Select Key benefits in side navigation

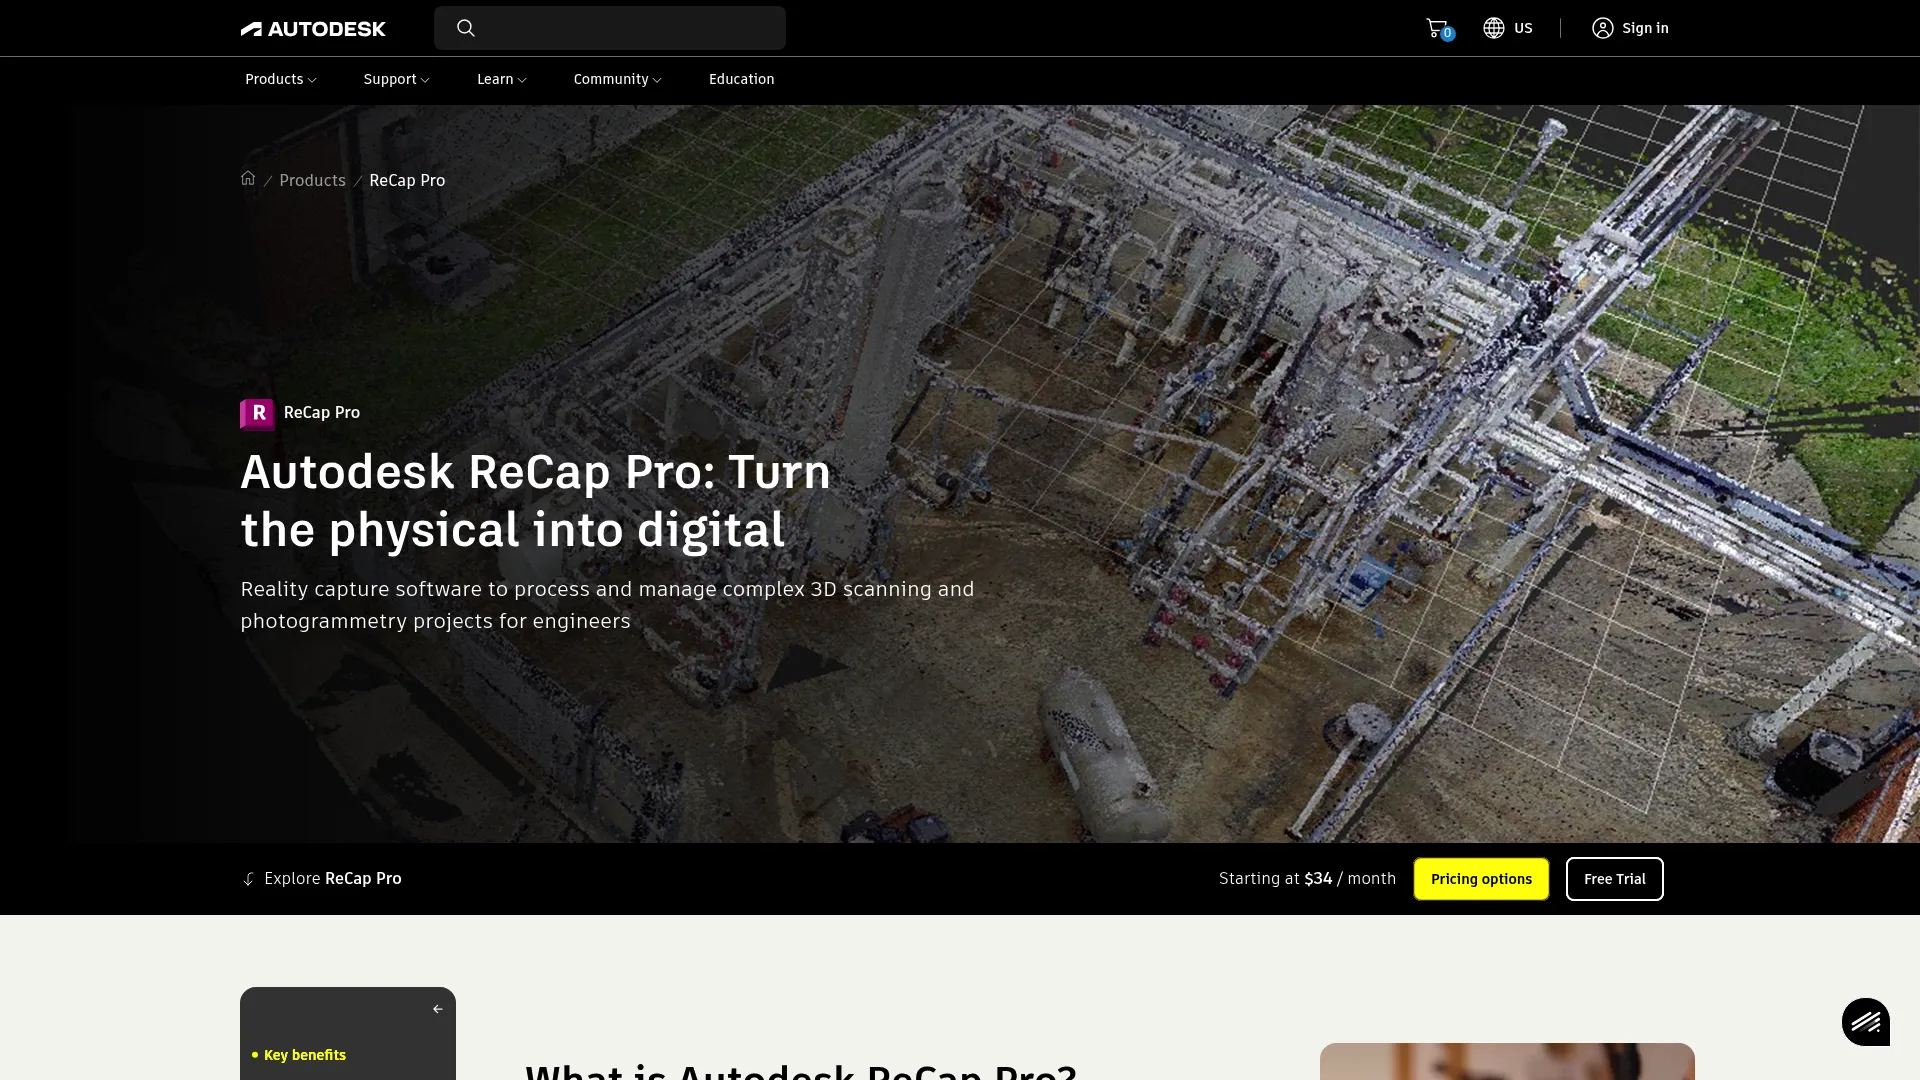pos(305,1055)
